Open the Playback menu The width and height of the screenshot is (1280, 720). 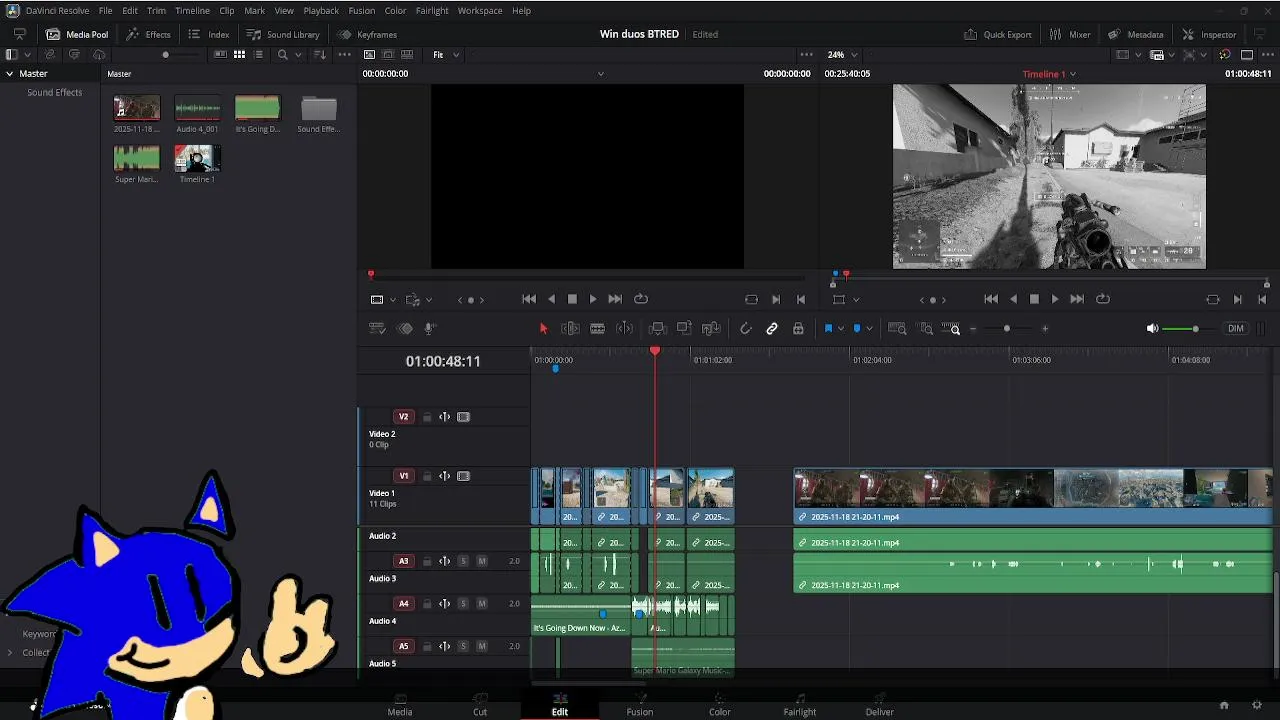(x=321, y=11)
